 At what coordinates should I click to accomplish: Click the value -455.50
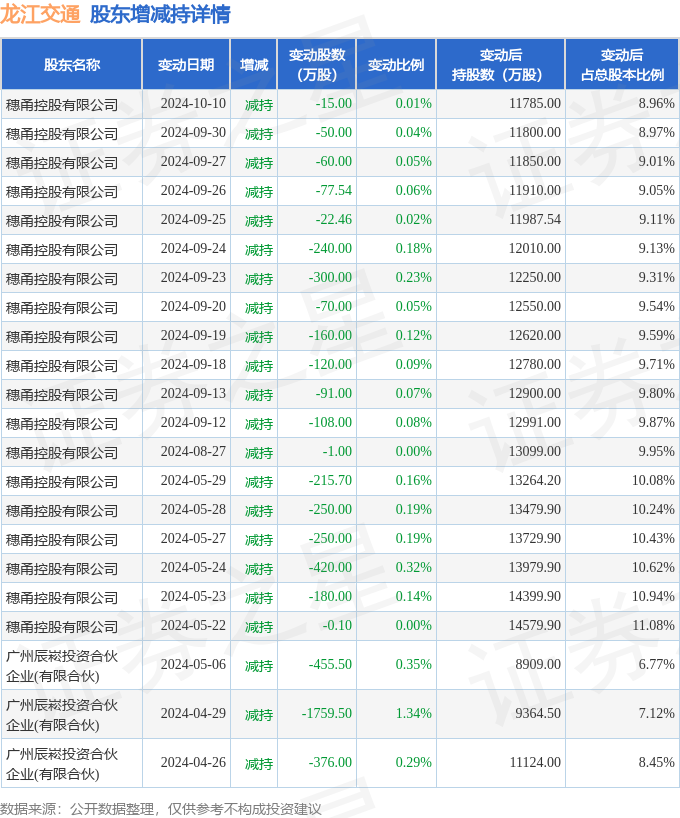330,664
